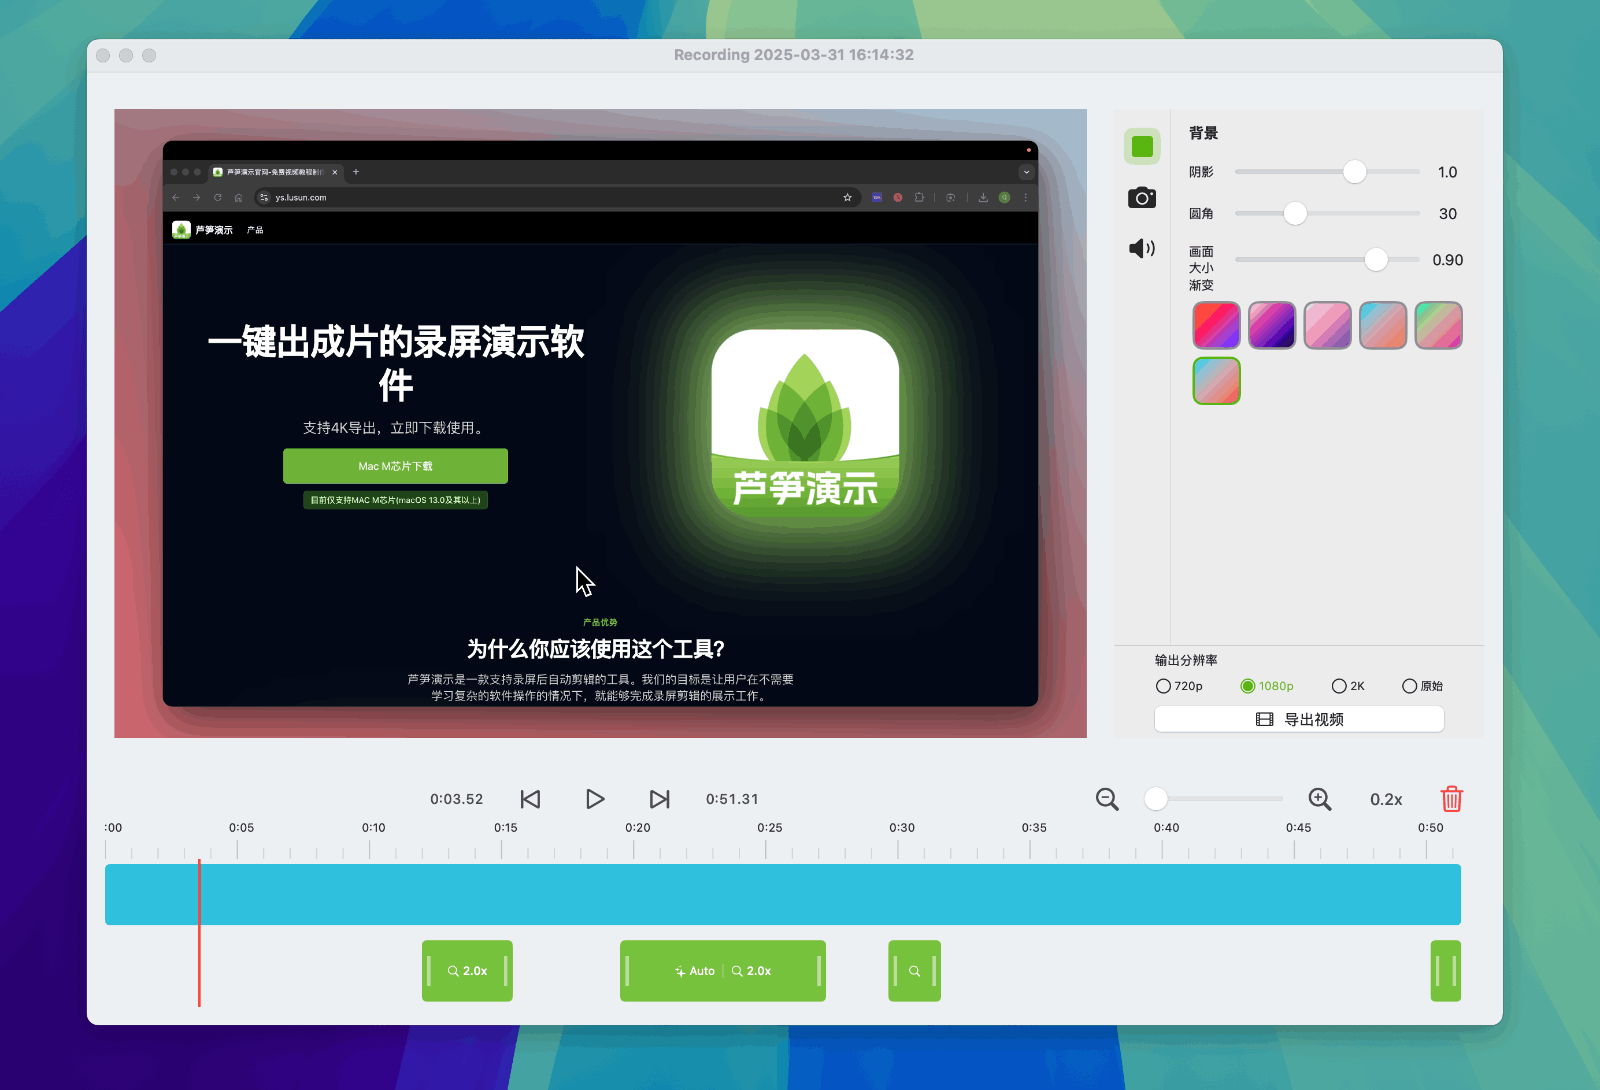Click the frame size value 0.90
The height and width of the screenshot is (1090, 1600).
tap(1447, 260)
